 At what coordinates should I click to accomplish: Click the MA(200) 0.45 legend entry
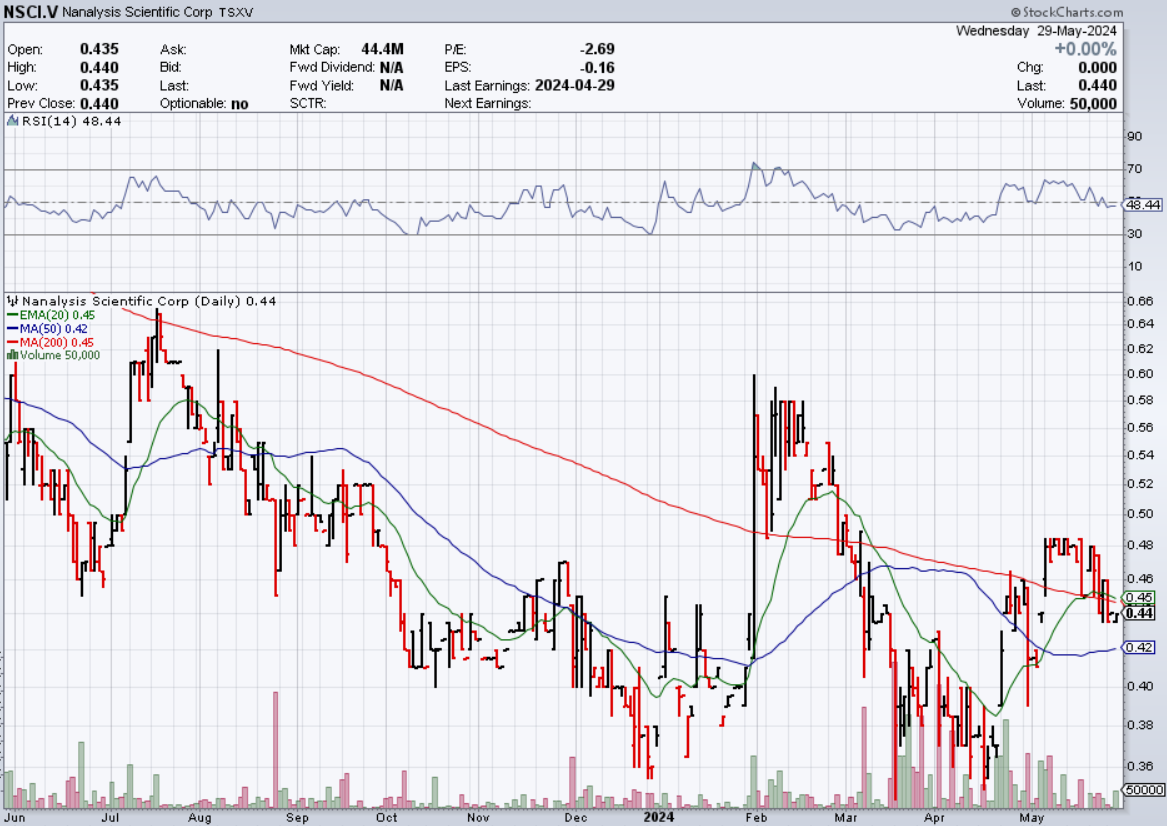click(57, 342)
